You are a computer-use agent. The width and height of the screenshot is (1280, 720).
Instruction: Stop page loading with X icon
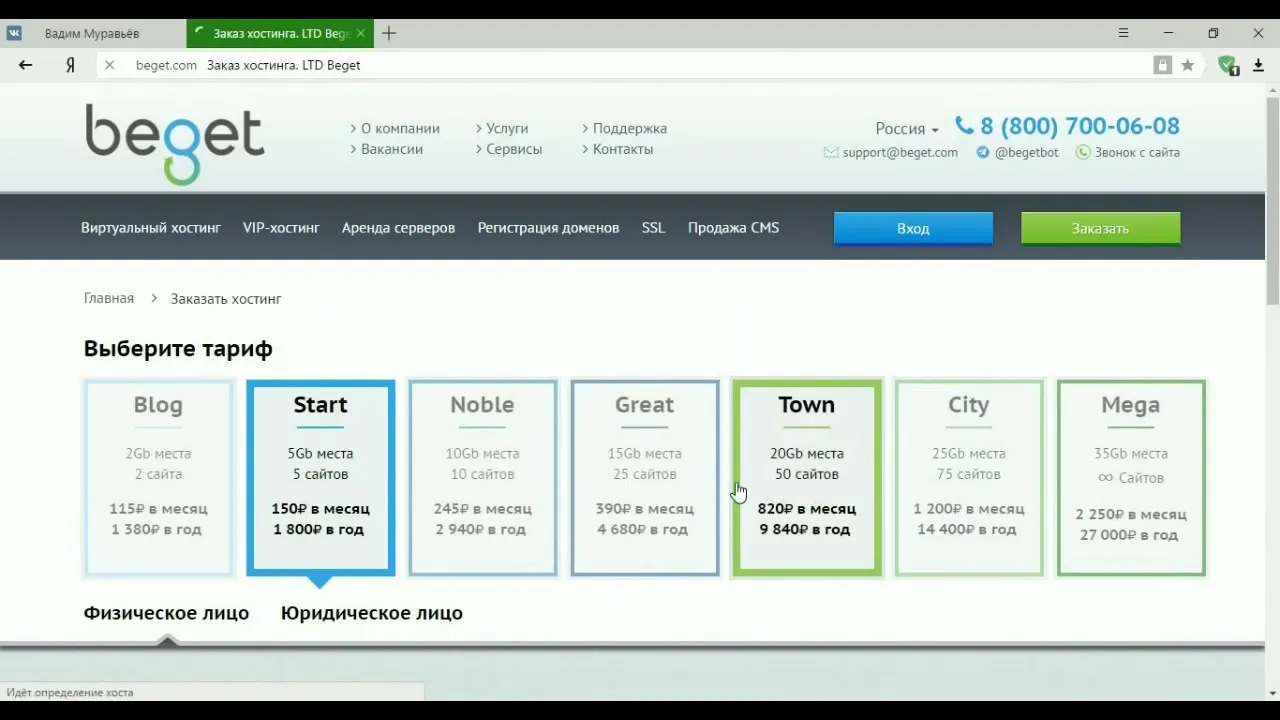click(110, 65)
